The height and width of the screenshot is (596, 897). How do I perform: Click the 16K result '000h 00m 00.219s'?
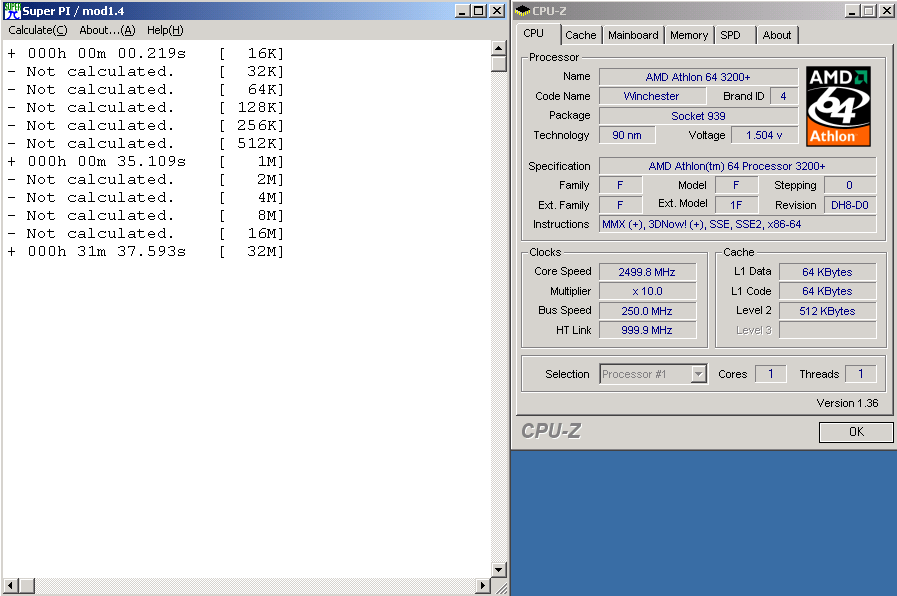107,53
